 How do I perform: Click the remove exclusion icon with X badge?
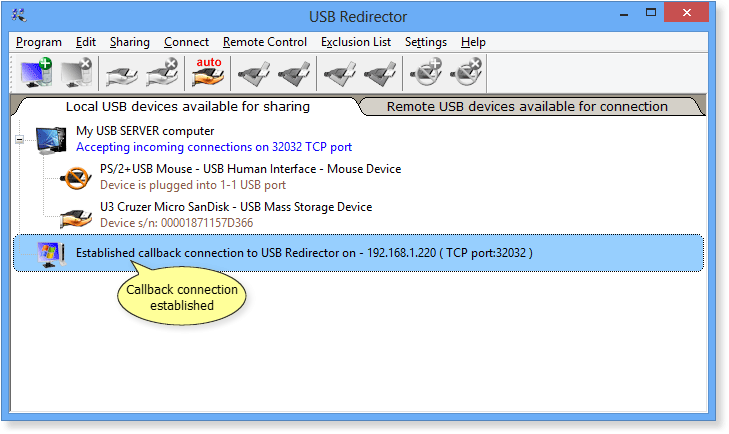coord(466,73)
